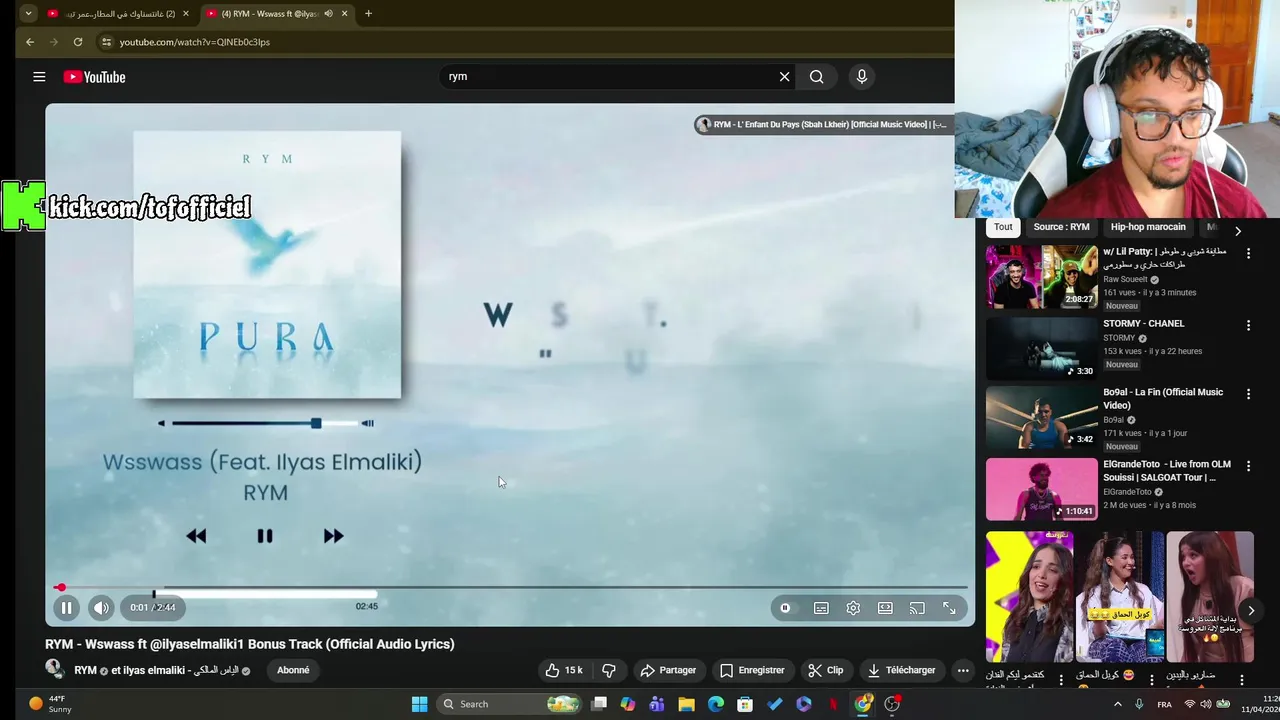Open the first Short with the yellow background
Image resolution: width=1280 pixels, height=720 pixels.
pos(1029,596)
